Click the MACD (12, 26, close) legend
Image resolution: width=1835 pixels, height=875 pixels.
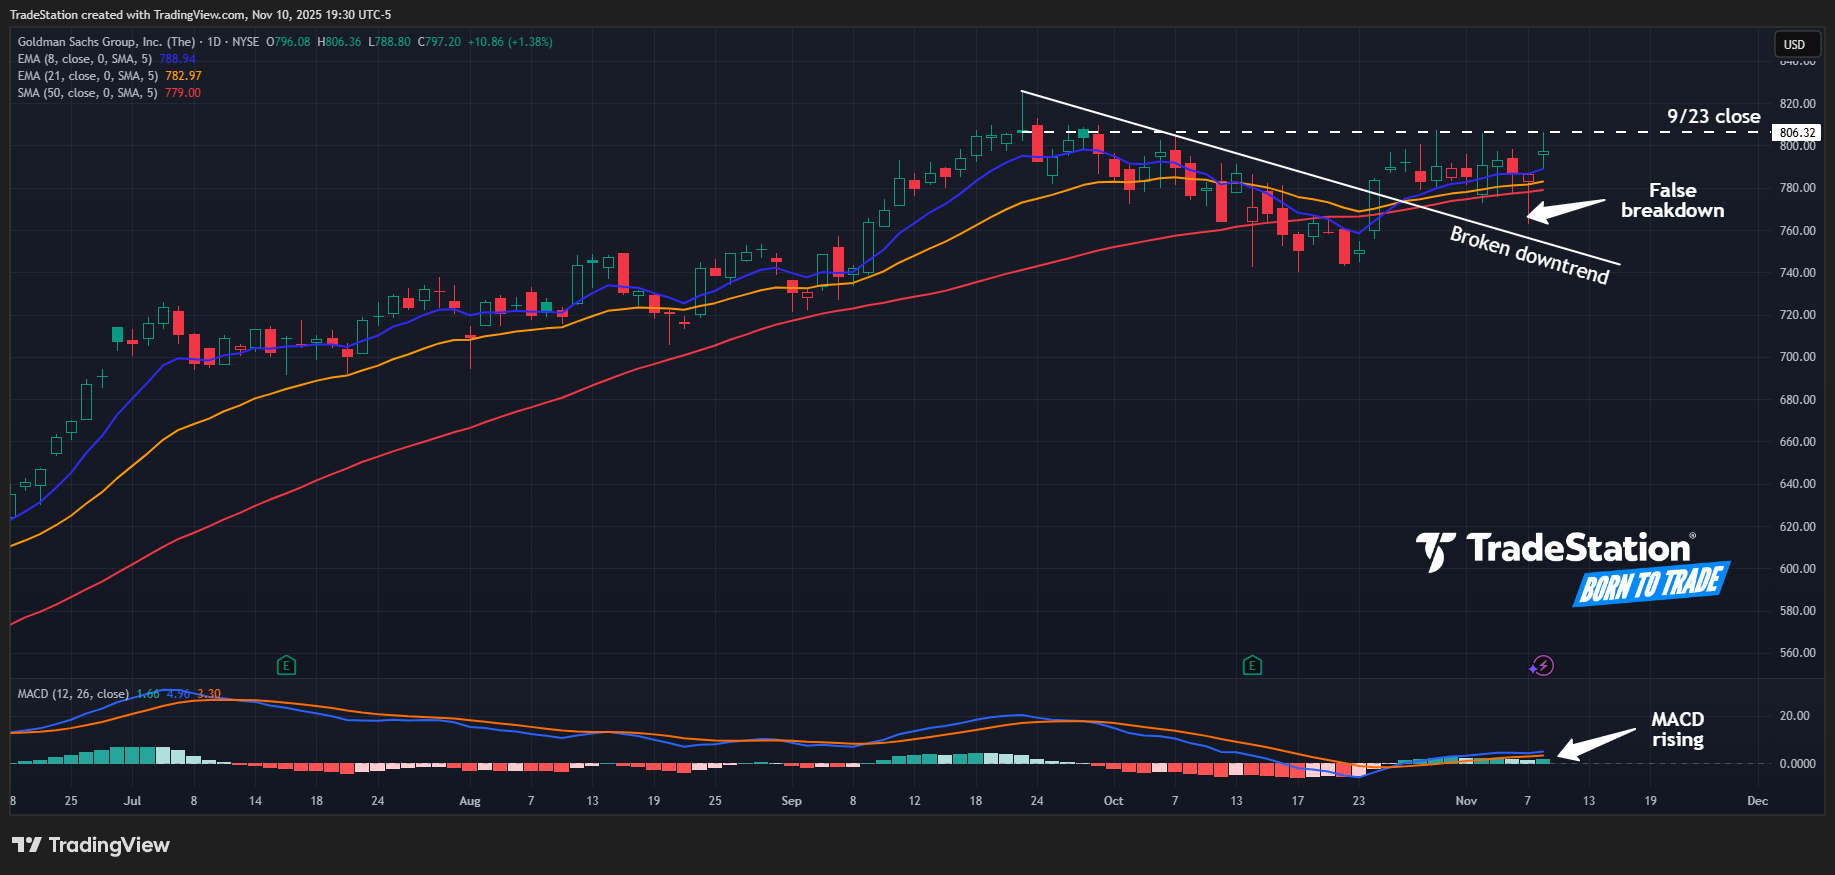click(x=73, y=694)
